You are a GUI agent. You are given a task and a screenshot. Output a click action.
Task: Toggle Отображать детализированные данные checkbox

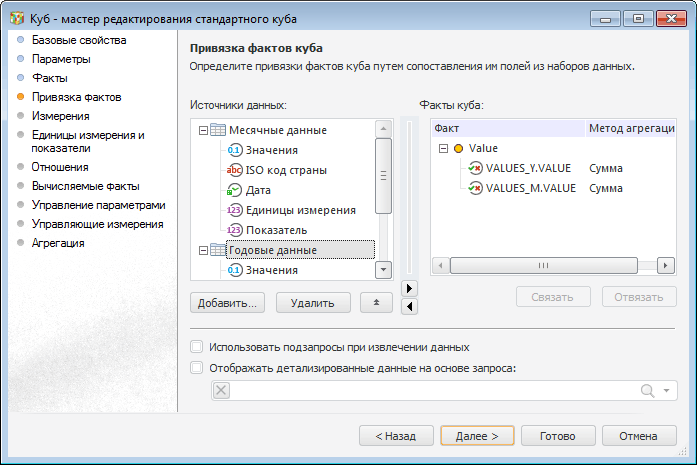click(x=197, y=367)
